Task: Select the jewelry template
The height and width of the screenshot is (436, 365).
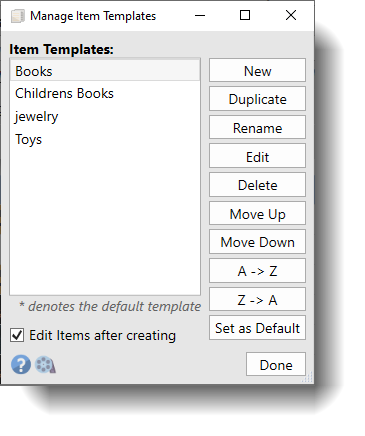Action: pos(105,116)
